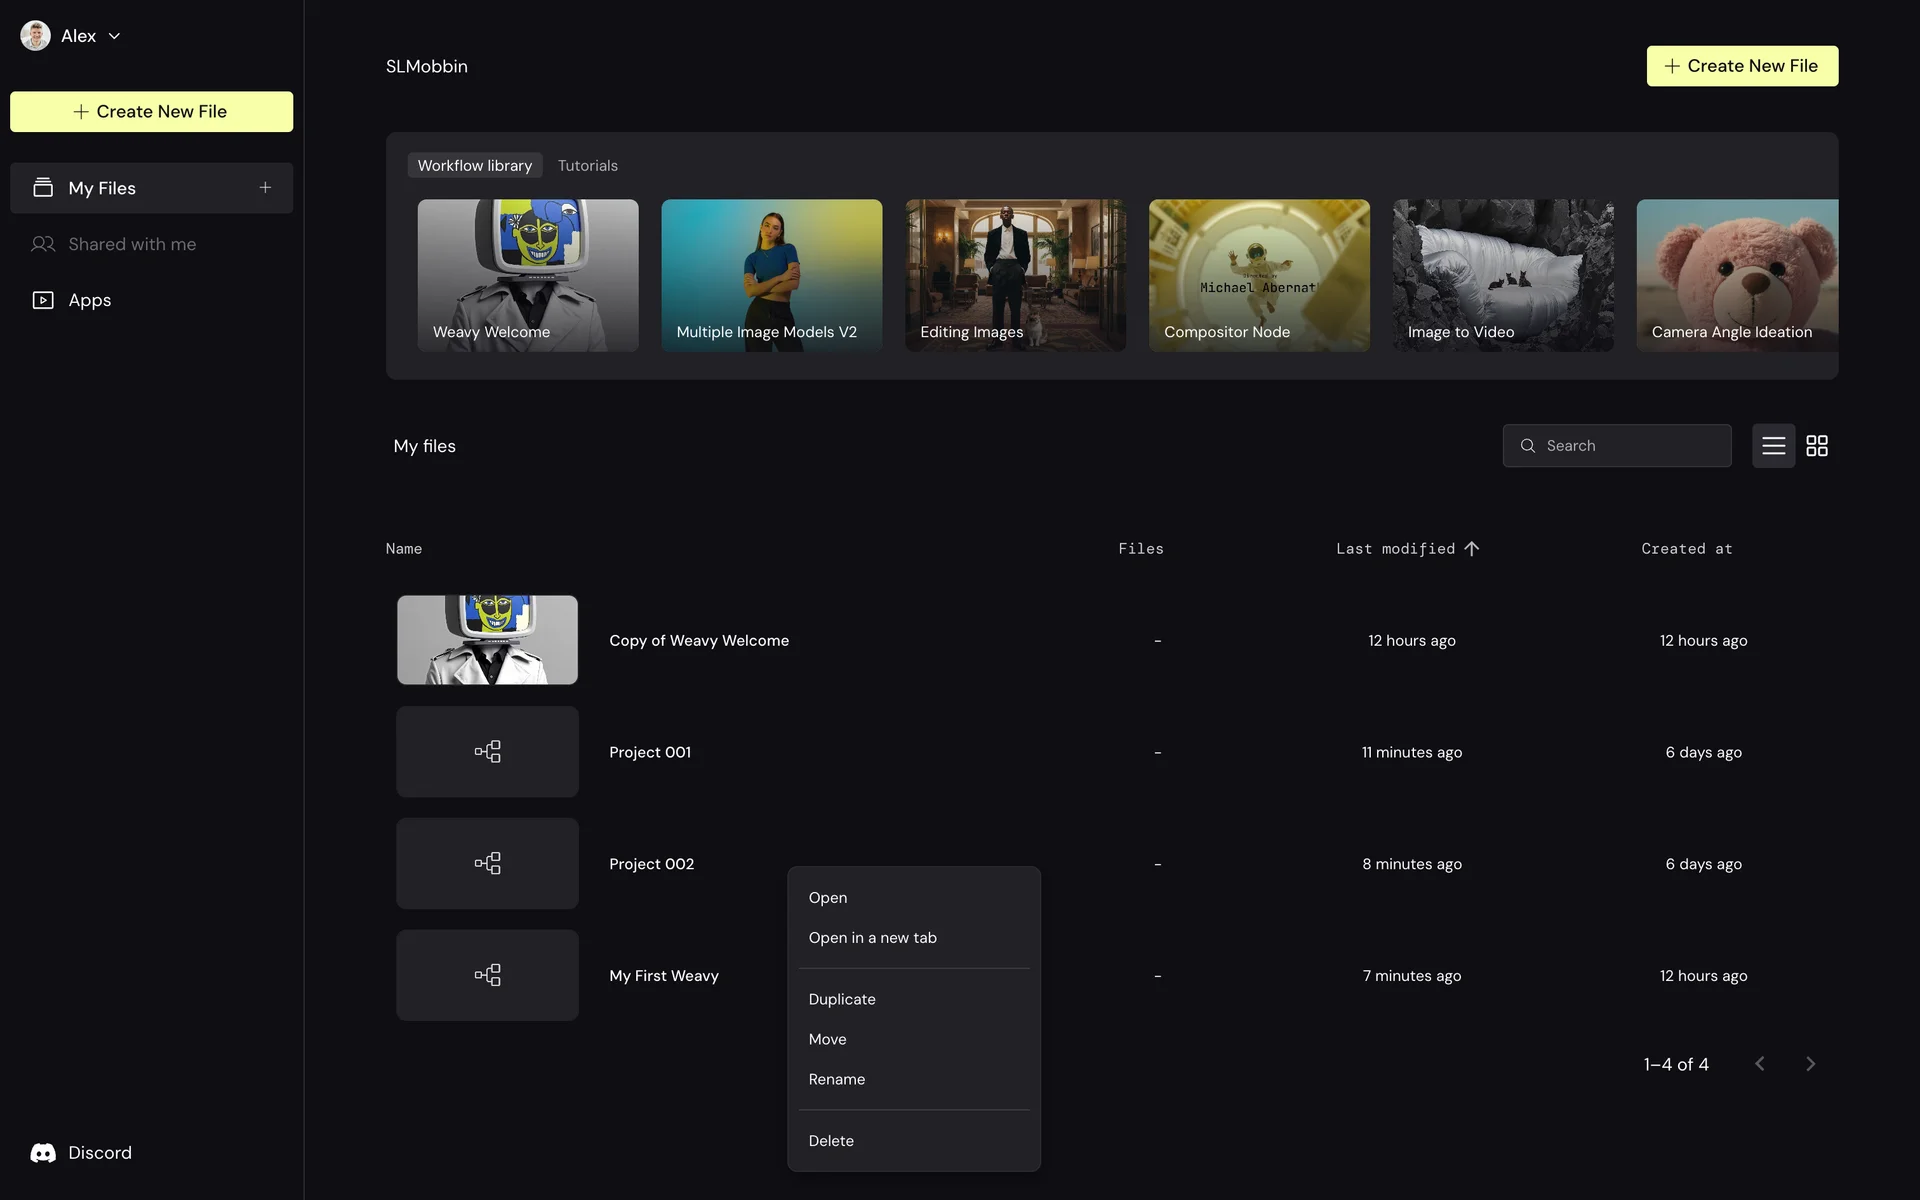The image size is (1920, 1200).
Task: Switch to the Tutorials tab
Action: [587, 166]
